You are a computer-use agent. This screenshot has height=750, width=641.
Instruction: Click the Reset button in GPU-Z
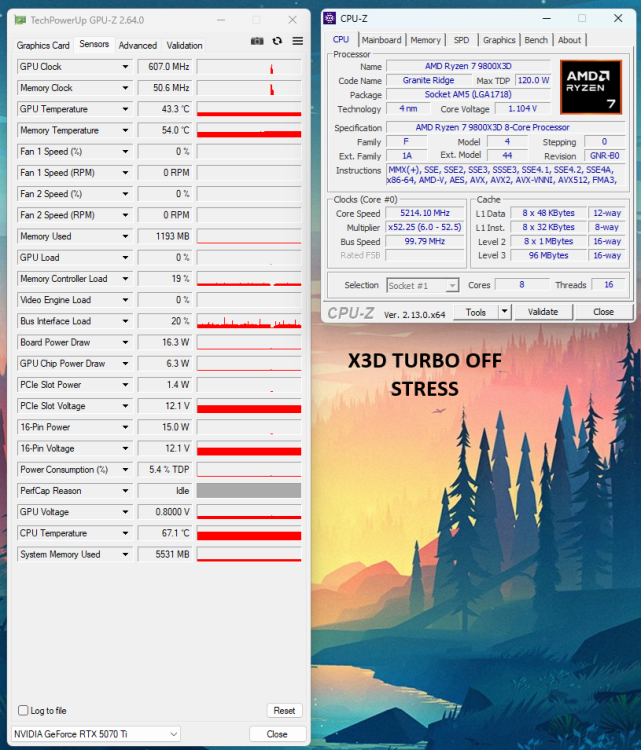(x=284, y=710)
